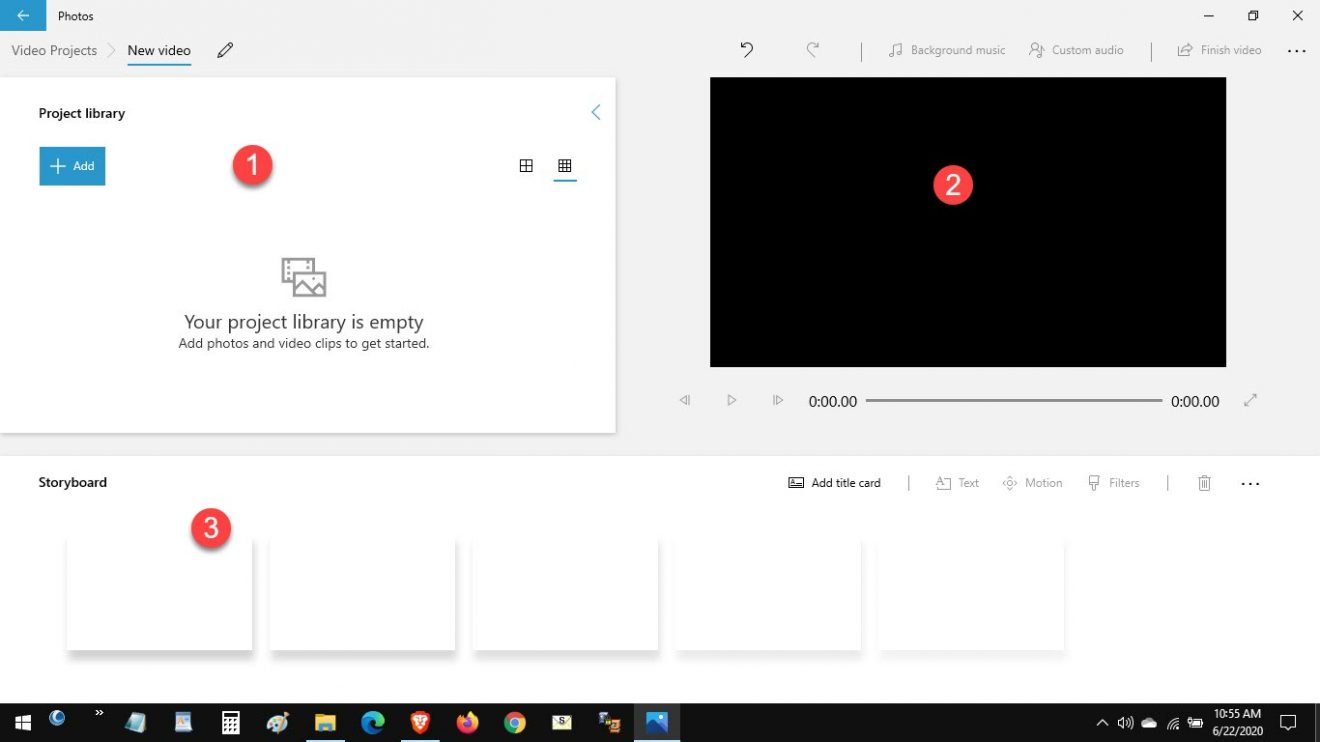Screen dimensions: 1320x742
Task: Play the video preview
Action: coord(732,400)
